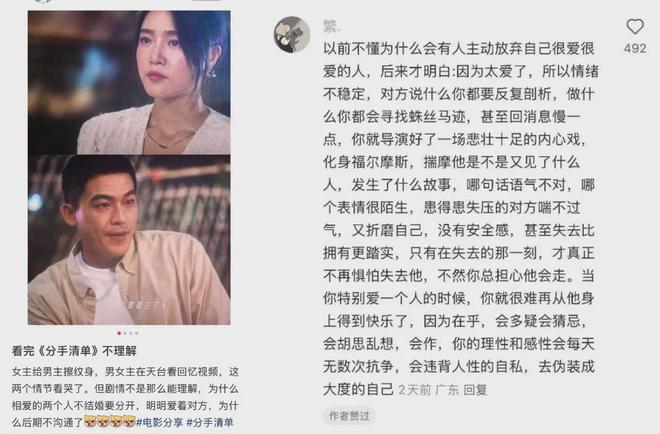Click the 2天前 timestamp
Viewport: 660px width, 434px height.
click(x=415, y=390)
